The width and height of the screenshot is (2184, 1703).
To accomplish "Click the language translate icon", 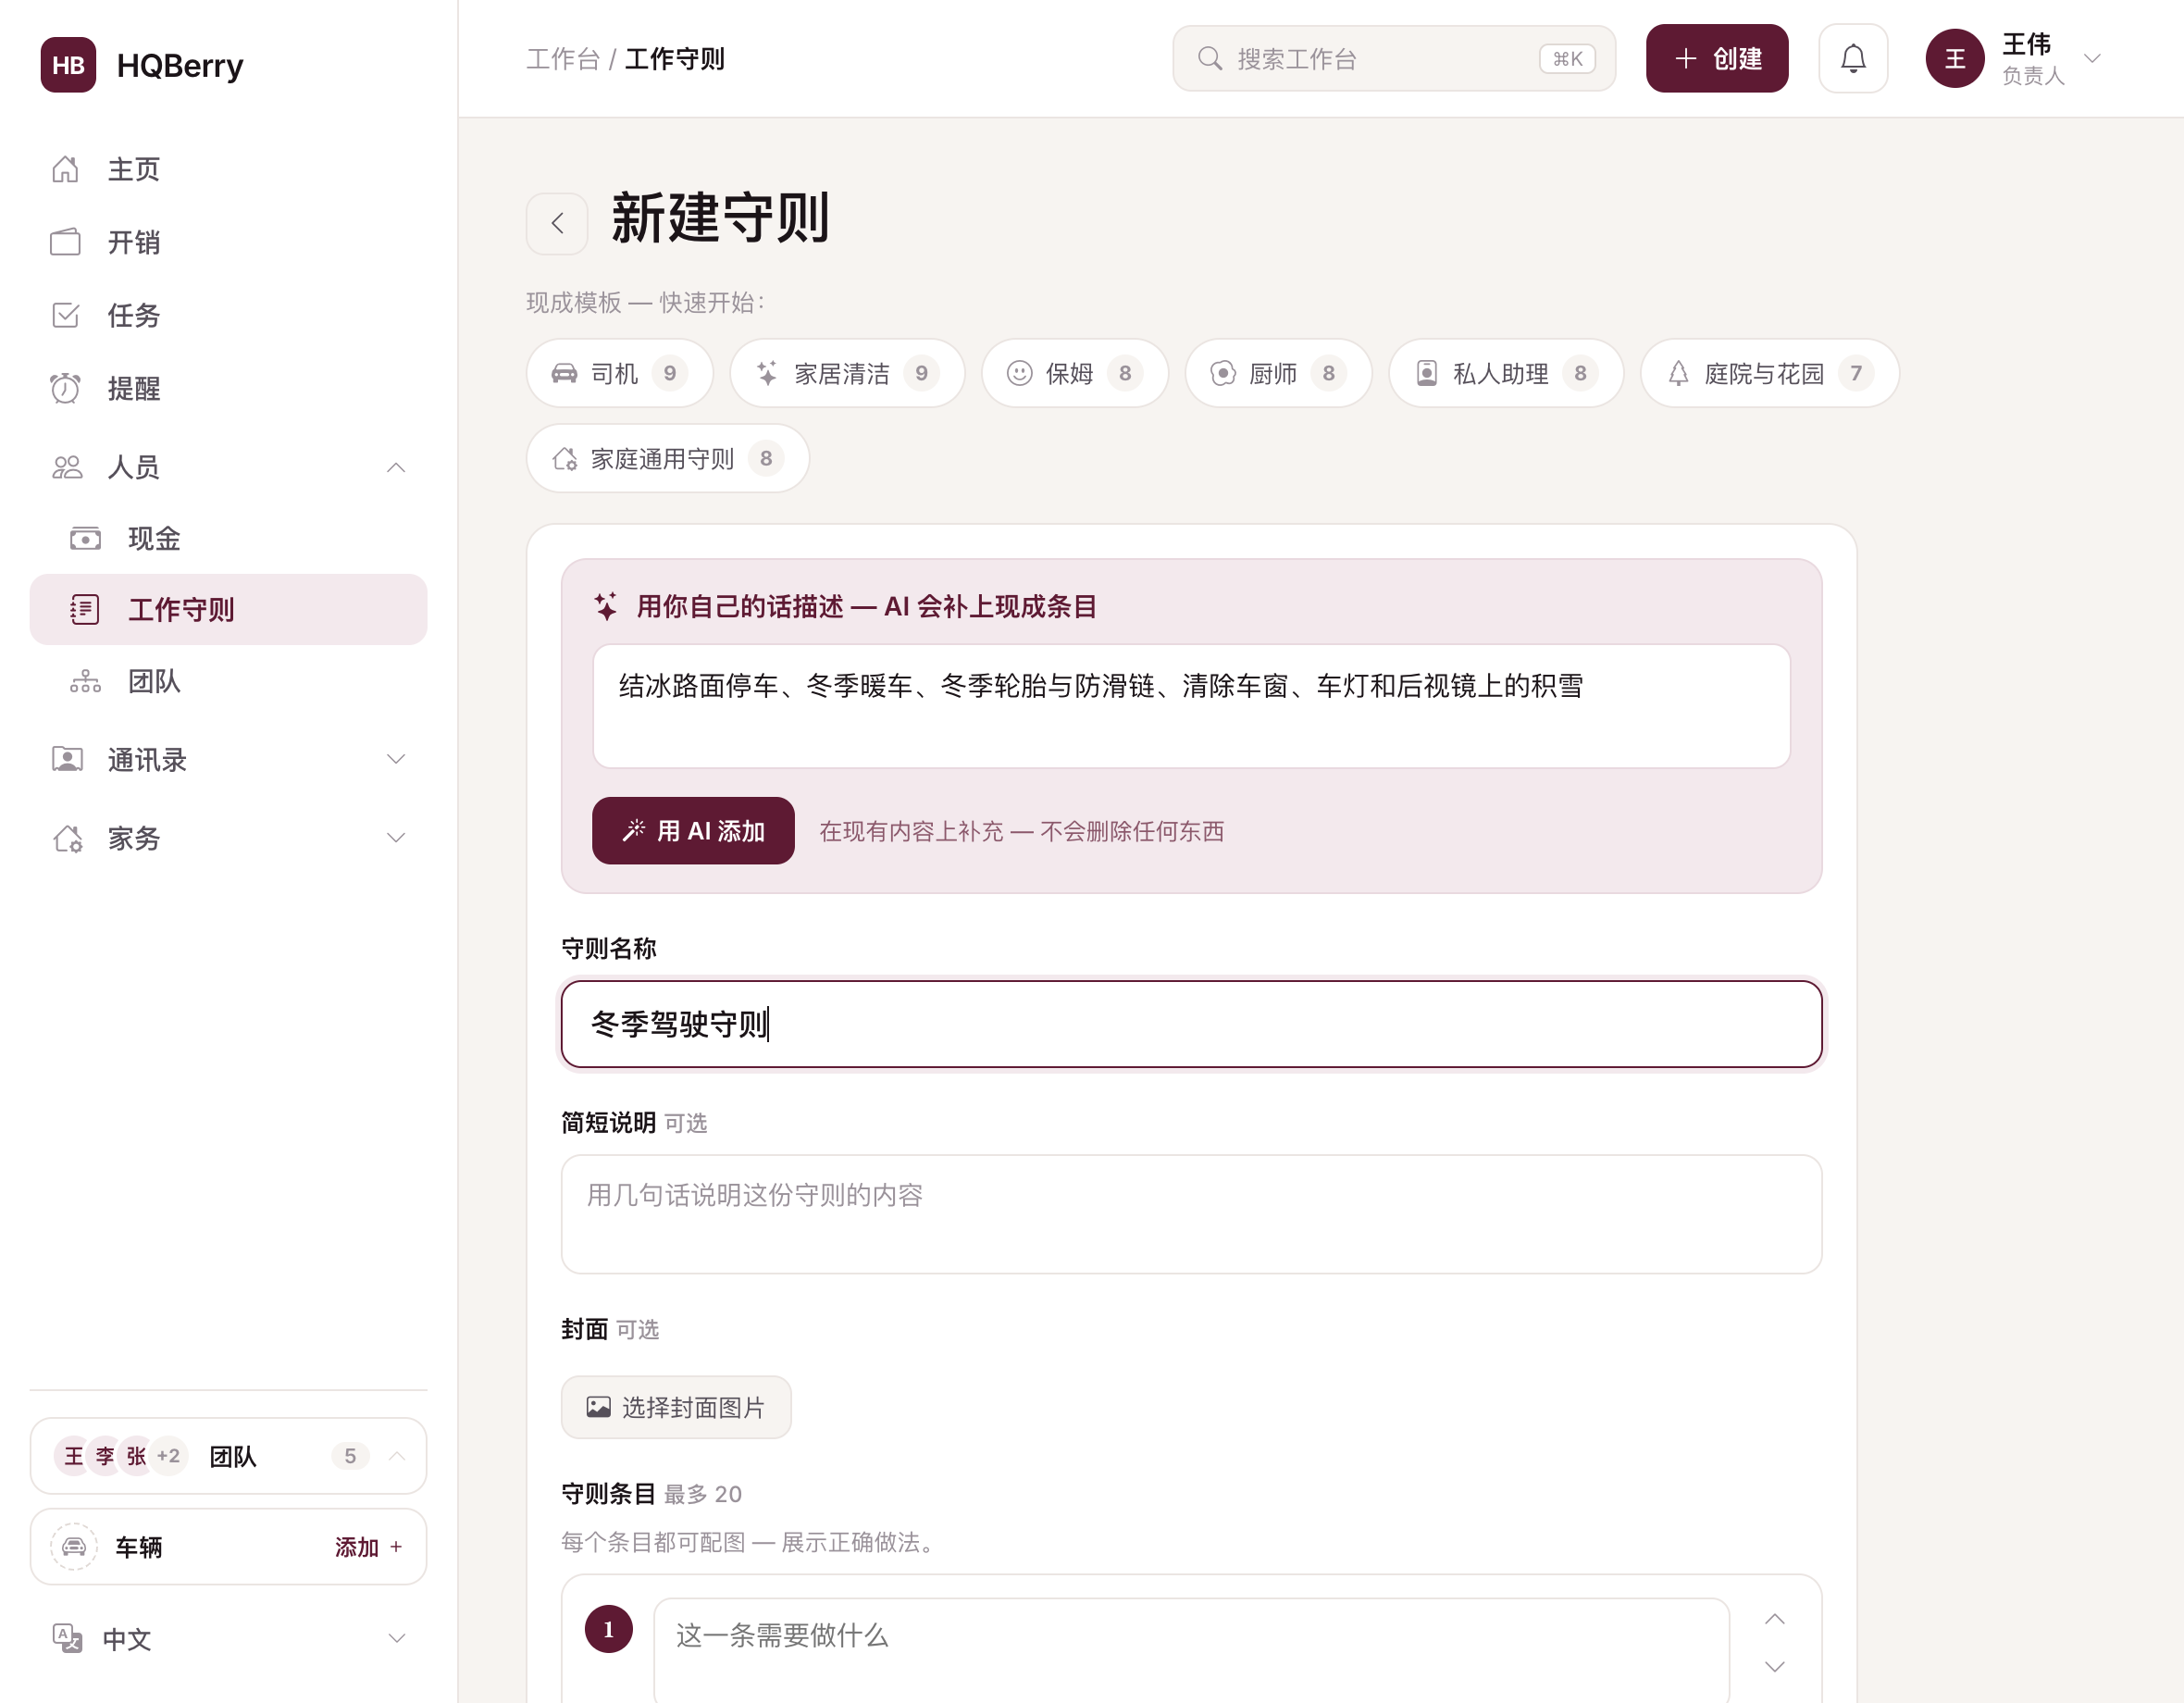I will click(x=67, y=1638).
